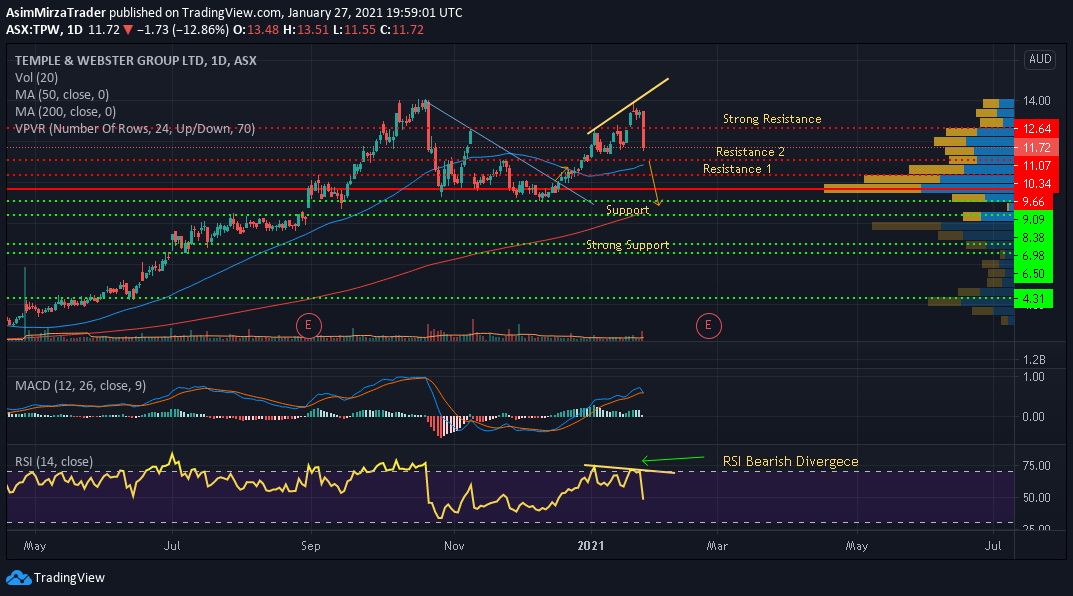This screenshot has height=596, width=1073.
Task: Click the first earnings E marker near Sep
Action: coord(309,325)
